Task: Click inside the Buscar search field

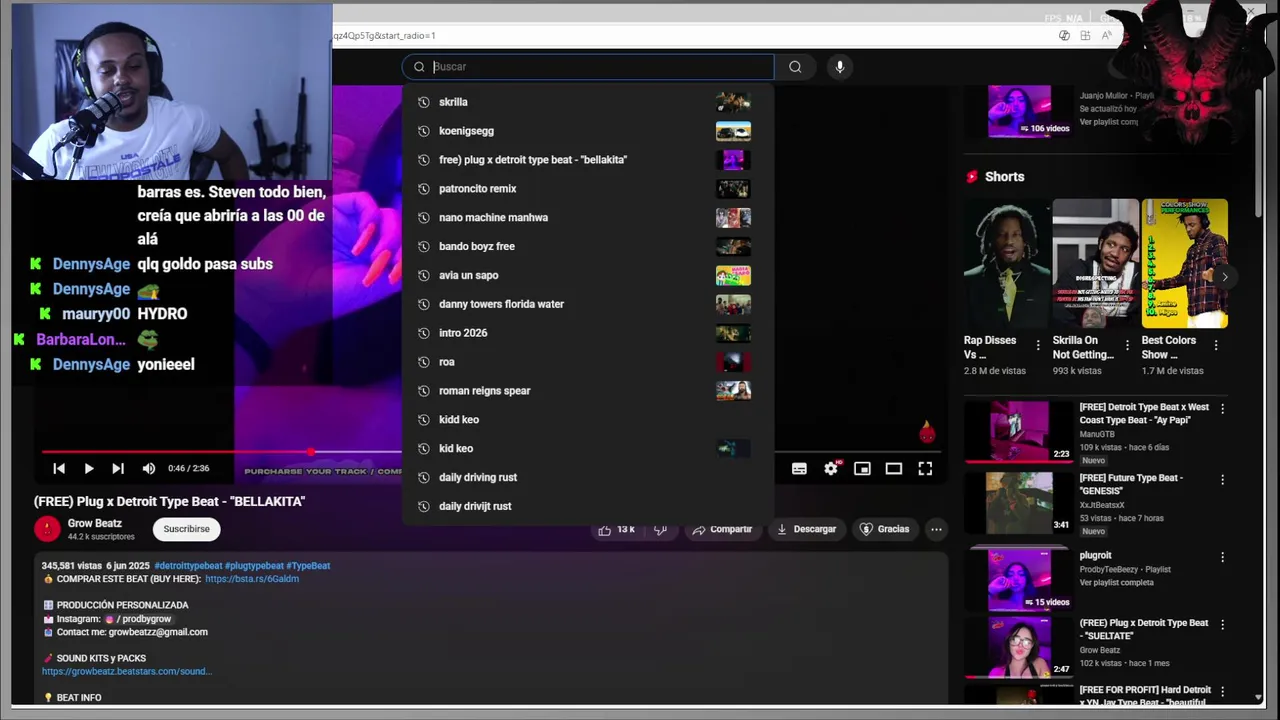Action: coord(588,67)
